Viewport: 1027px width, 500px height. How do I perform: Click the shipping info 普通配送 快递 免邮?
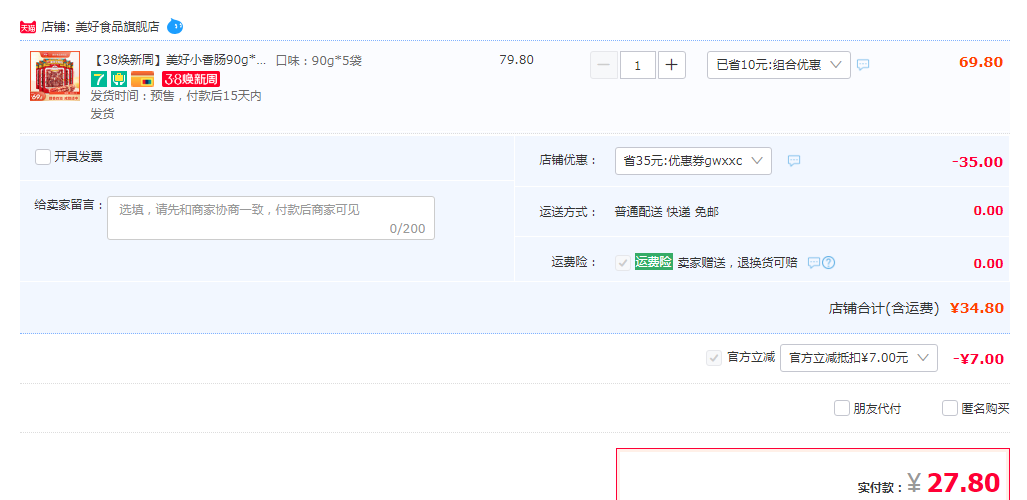[x=667, y=212]
